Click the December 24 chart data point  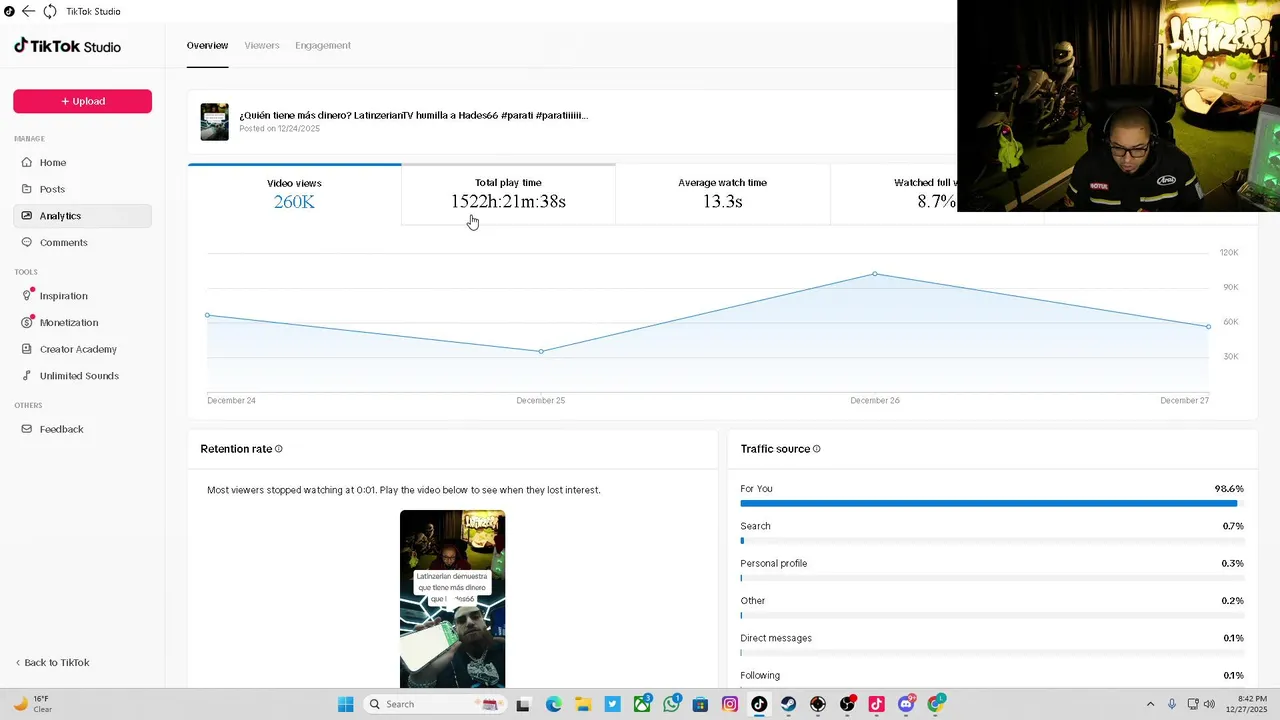(x=208, y=315)
